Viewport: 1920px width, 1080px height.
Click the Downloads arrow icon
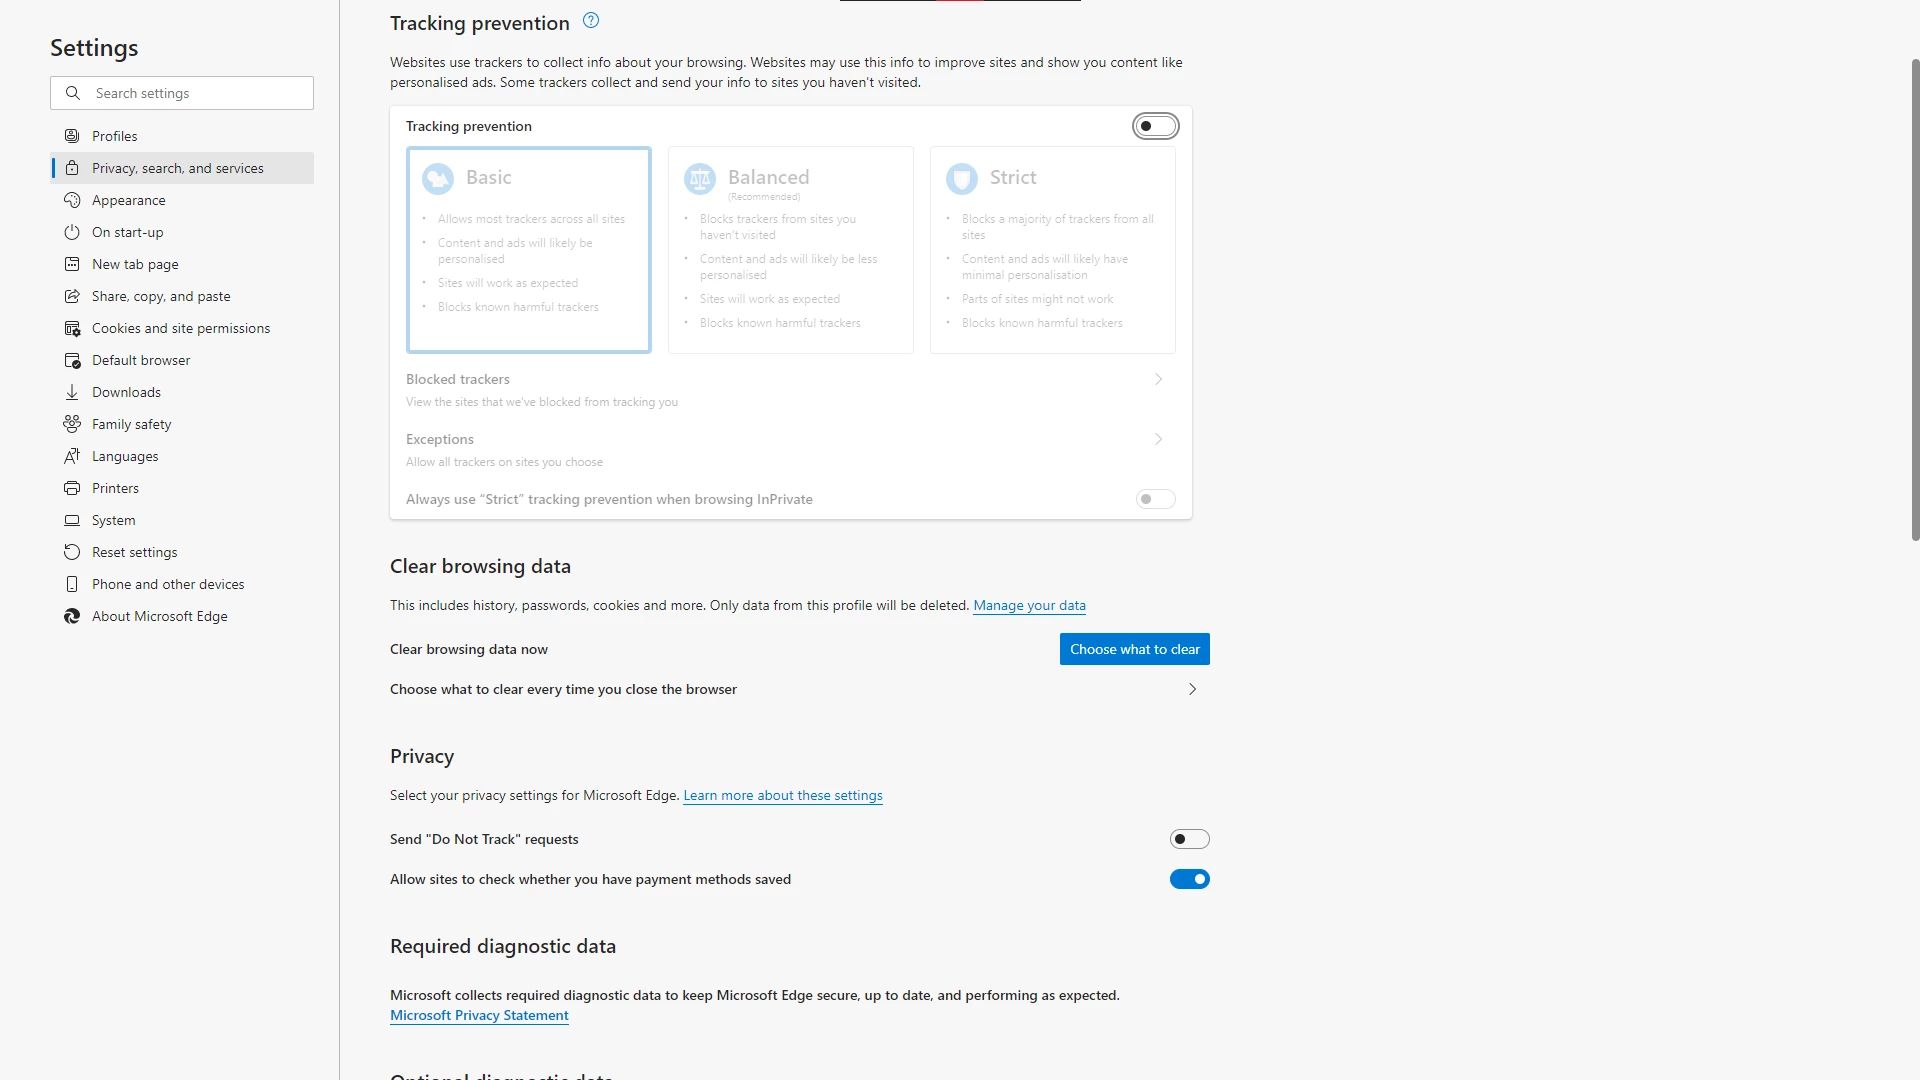pos(72,392)
